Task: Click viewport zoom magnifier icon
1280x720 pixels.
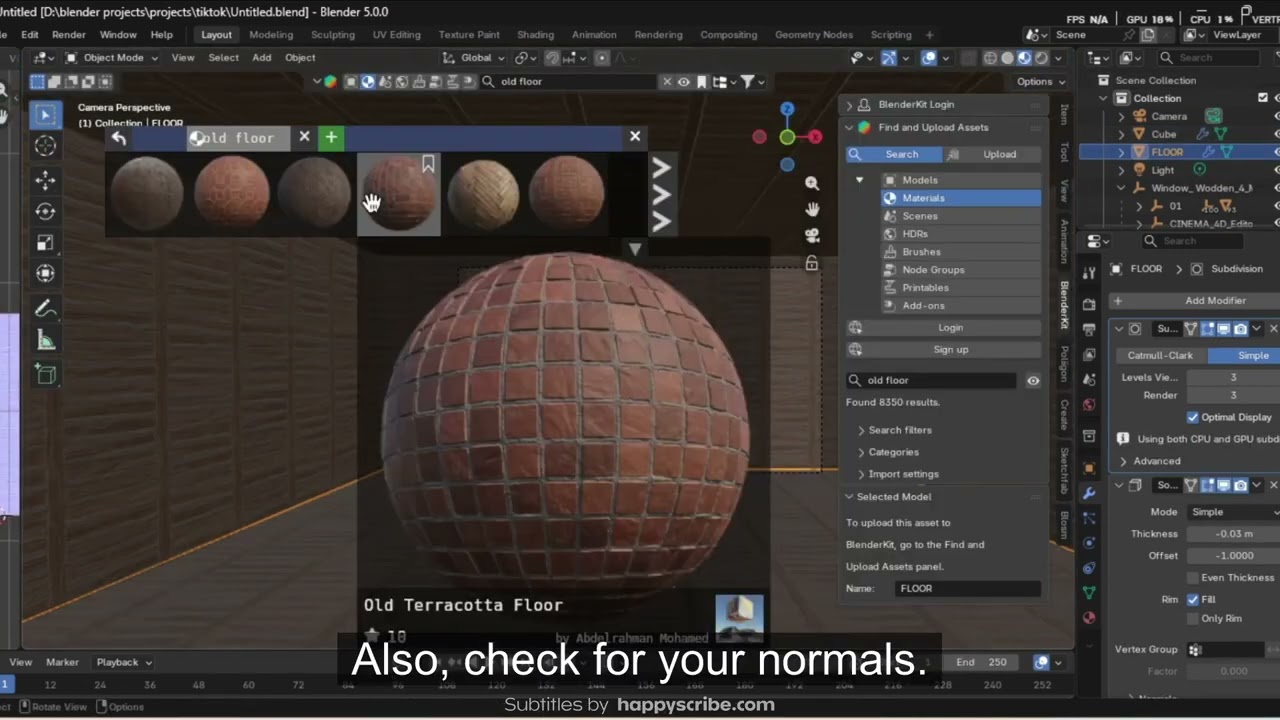Action: (x=812, y=183)
